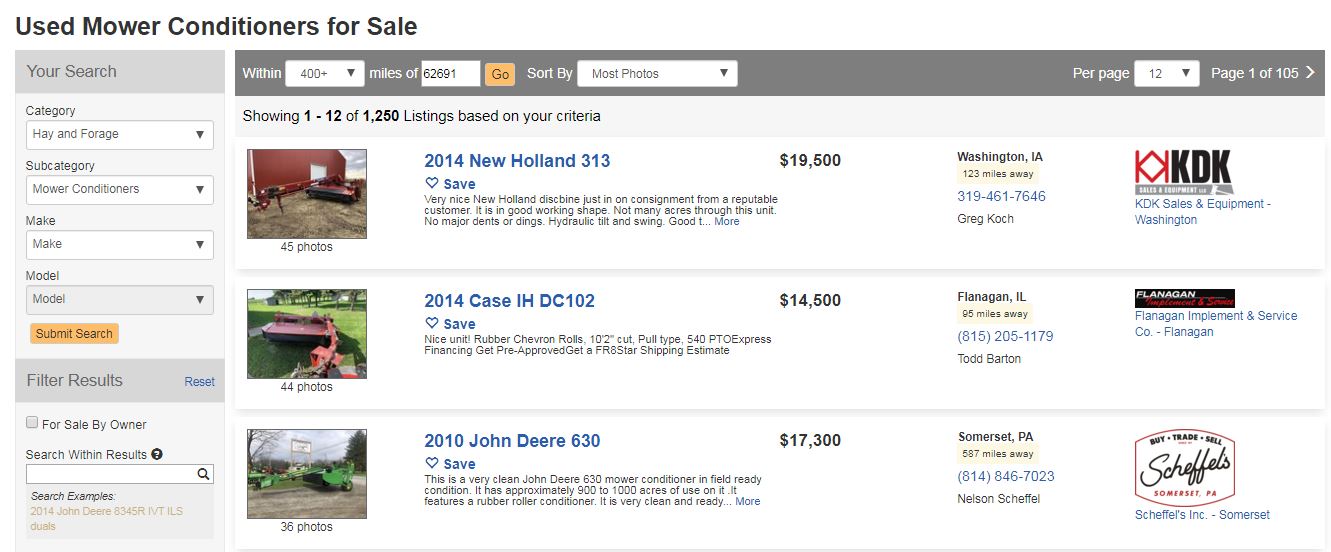Open the 2014 New Holland 313 listing title
The image size is (1331, 552).
pyautogui.click(x=517, y=161)
